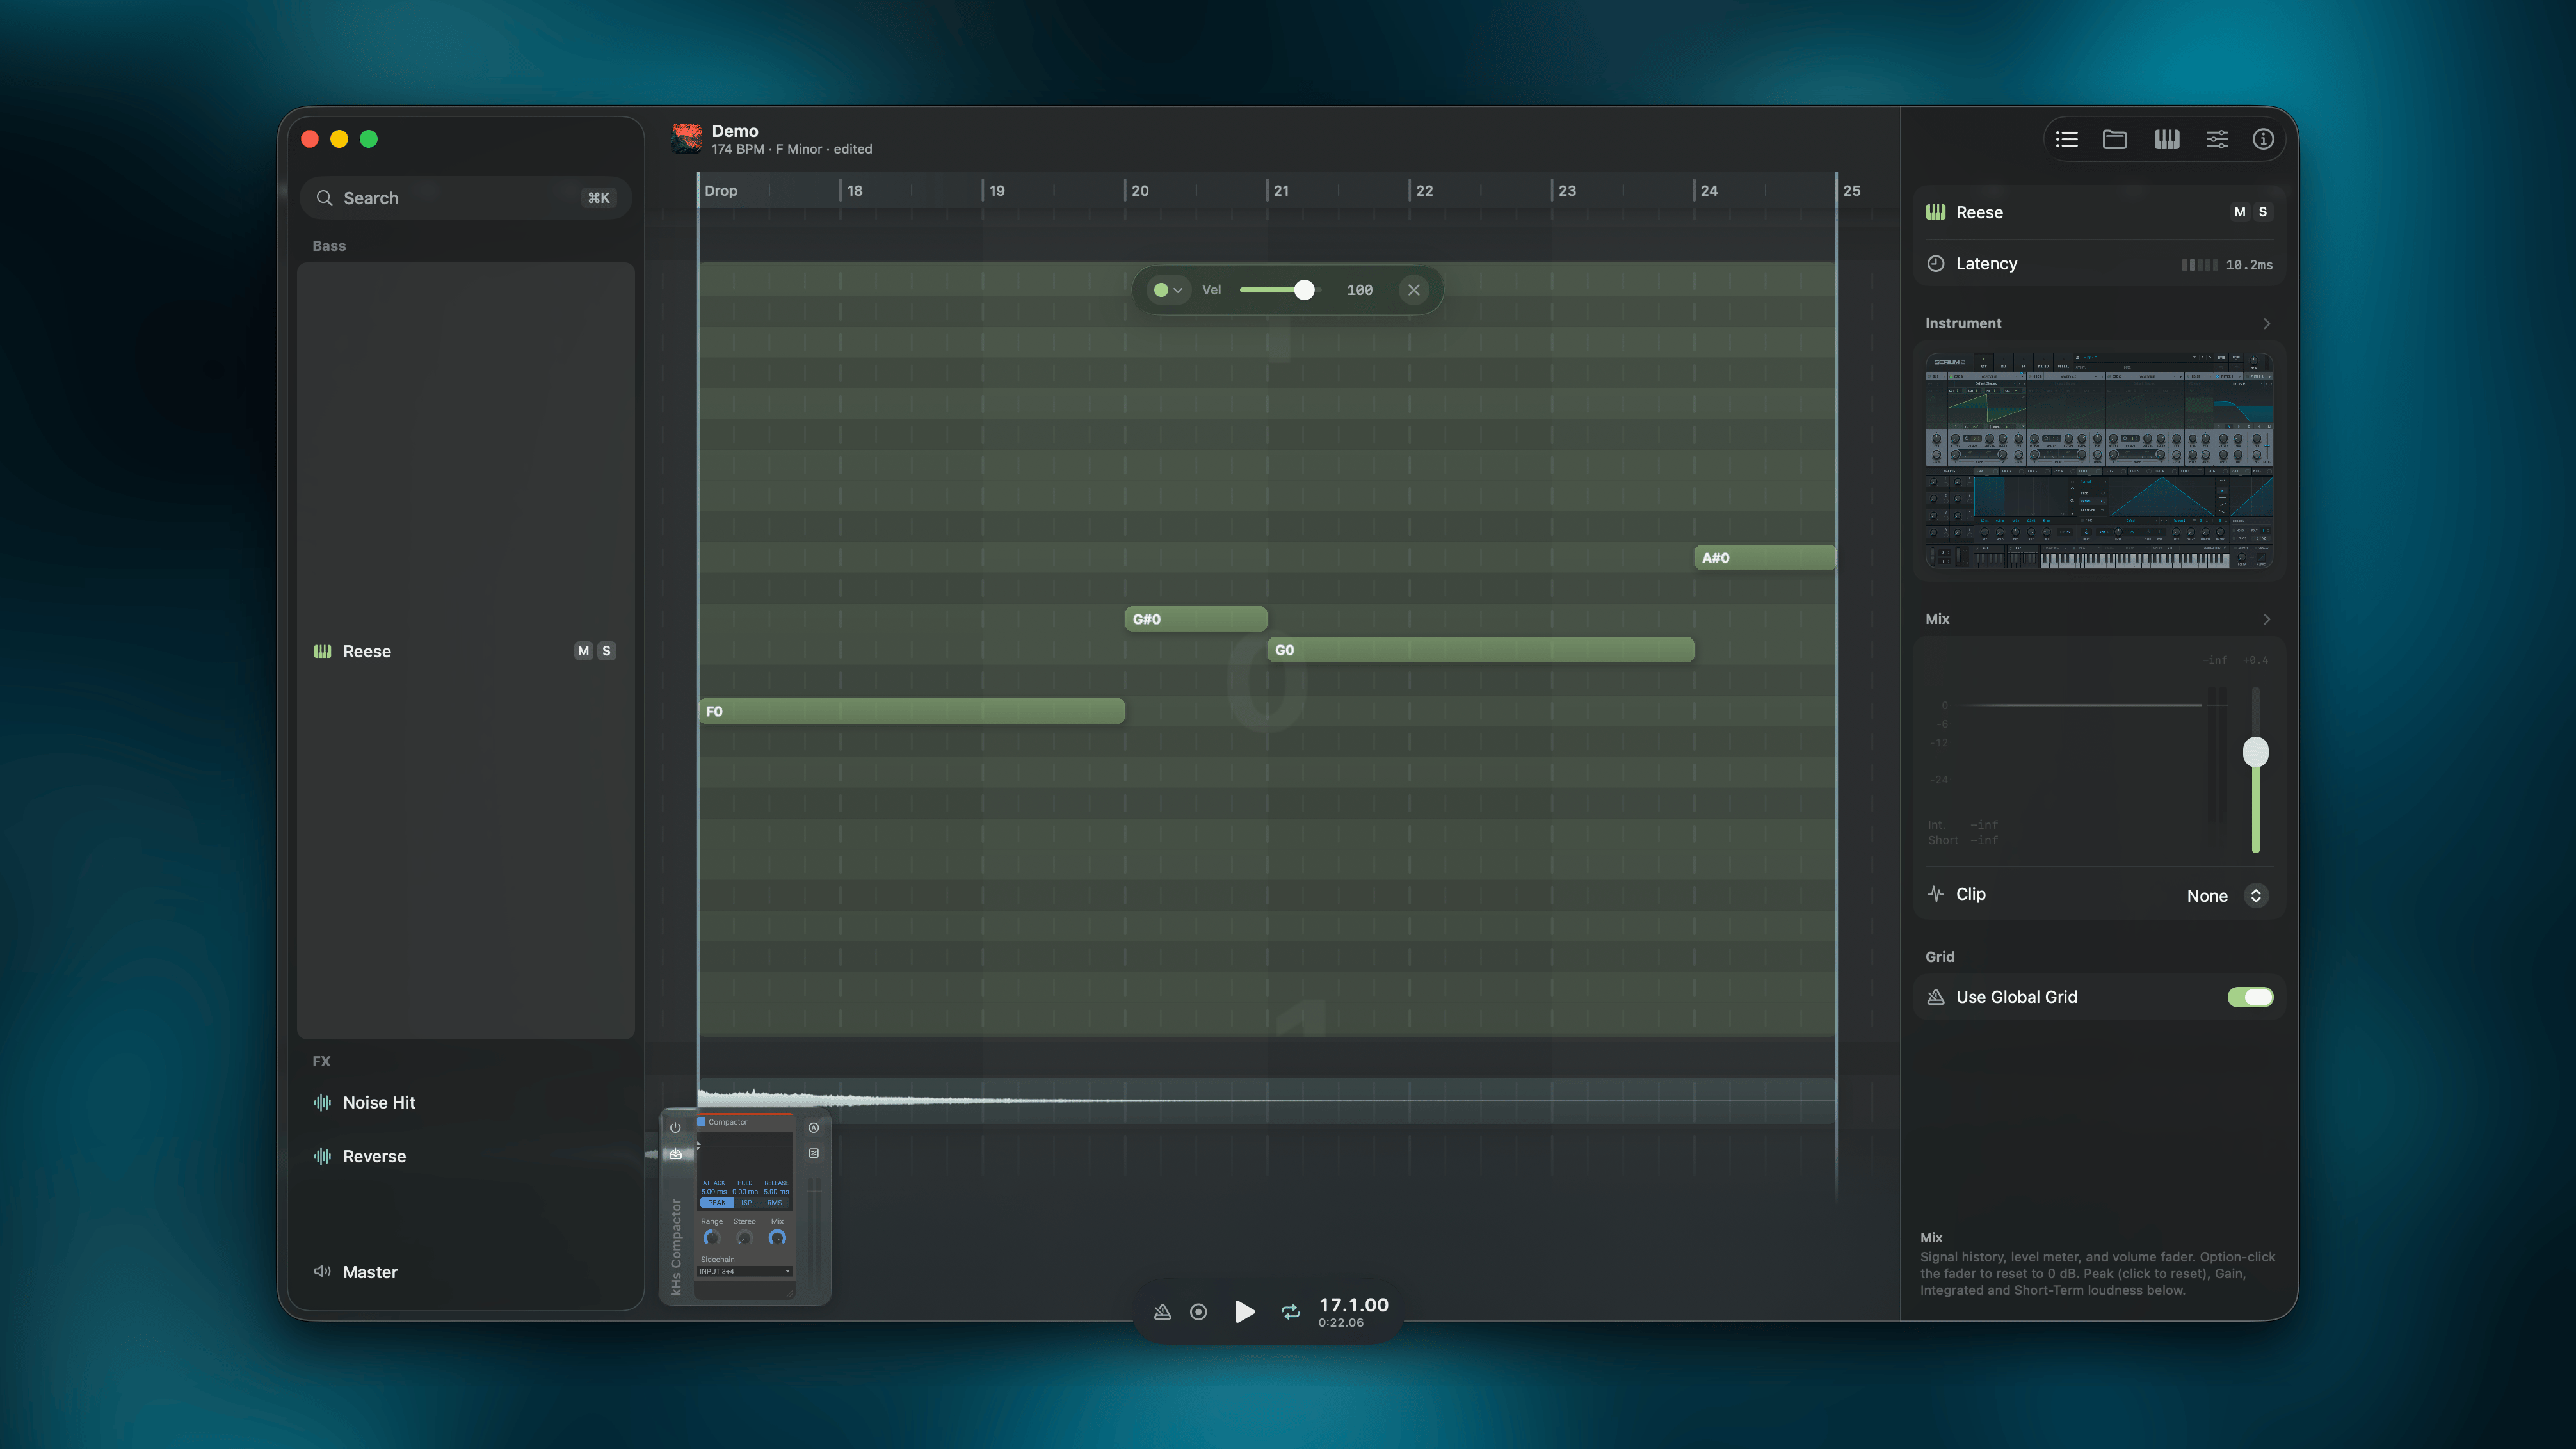Click the Compactor ATTACK 5.00 ms value
Image resolution: width=2576 pixels, height=1449 pixels.
714,1192
